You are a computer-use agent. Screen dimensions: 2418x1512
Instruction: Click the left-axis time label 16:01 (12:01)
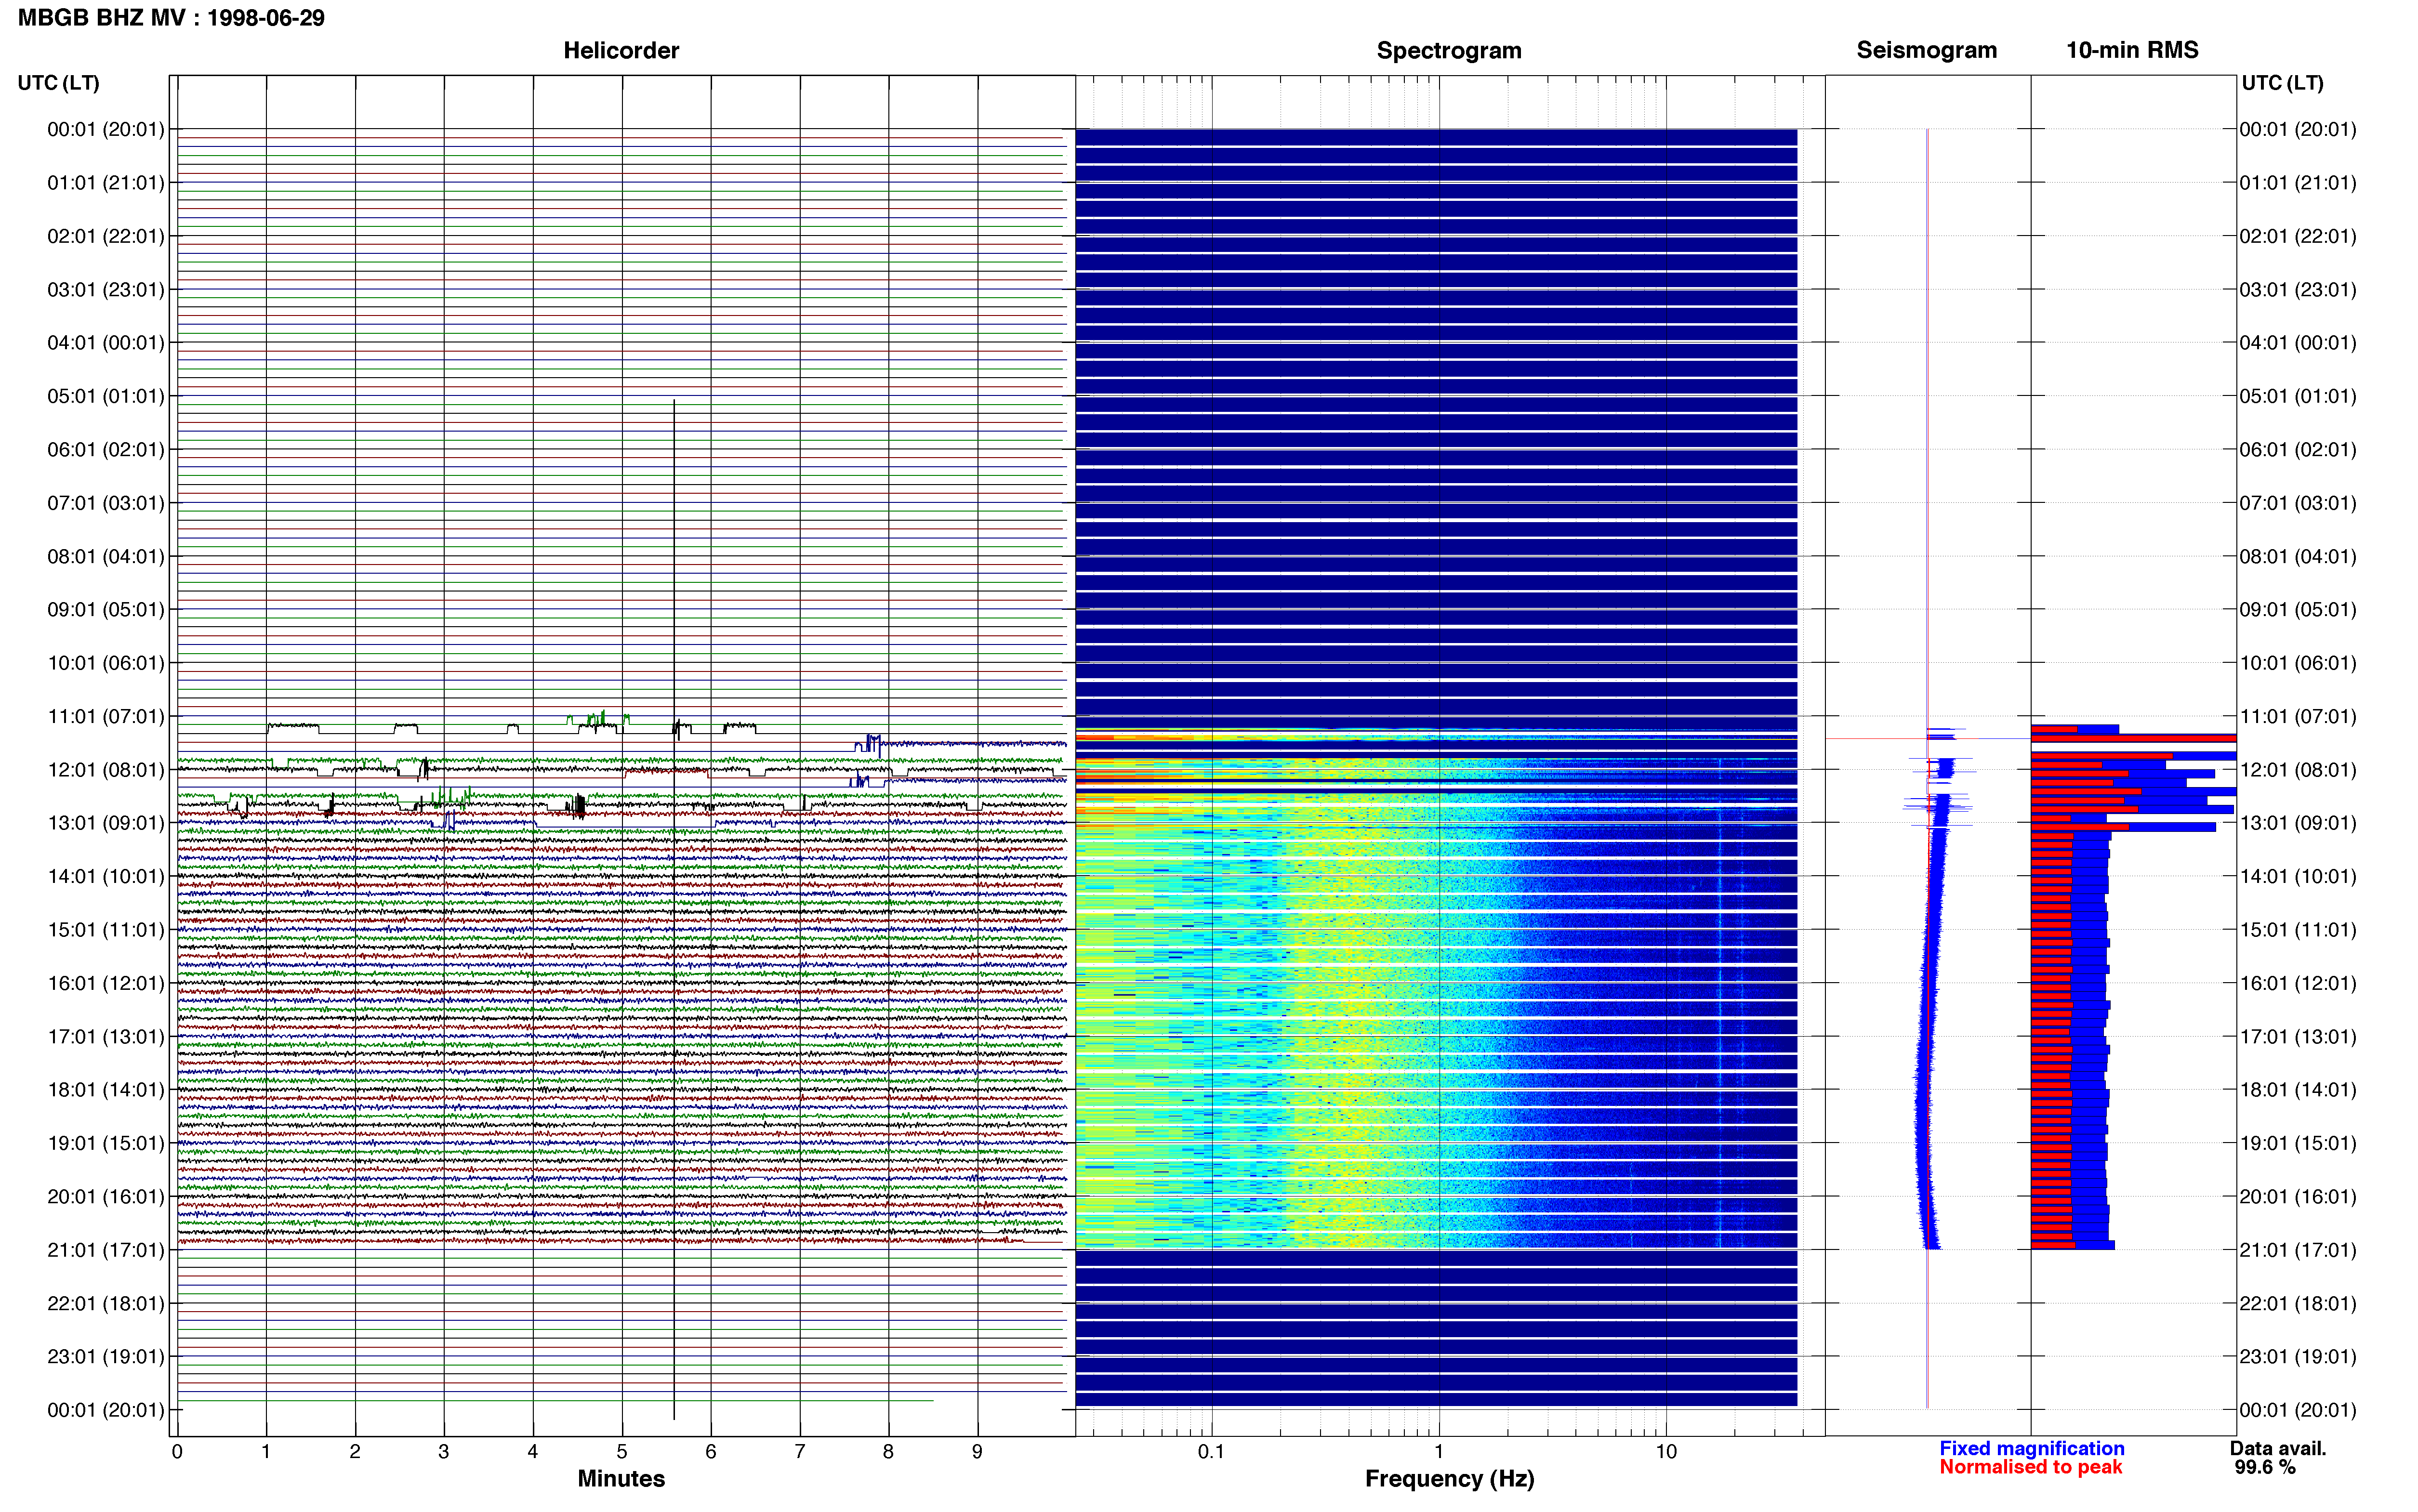pos(106,983)
